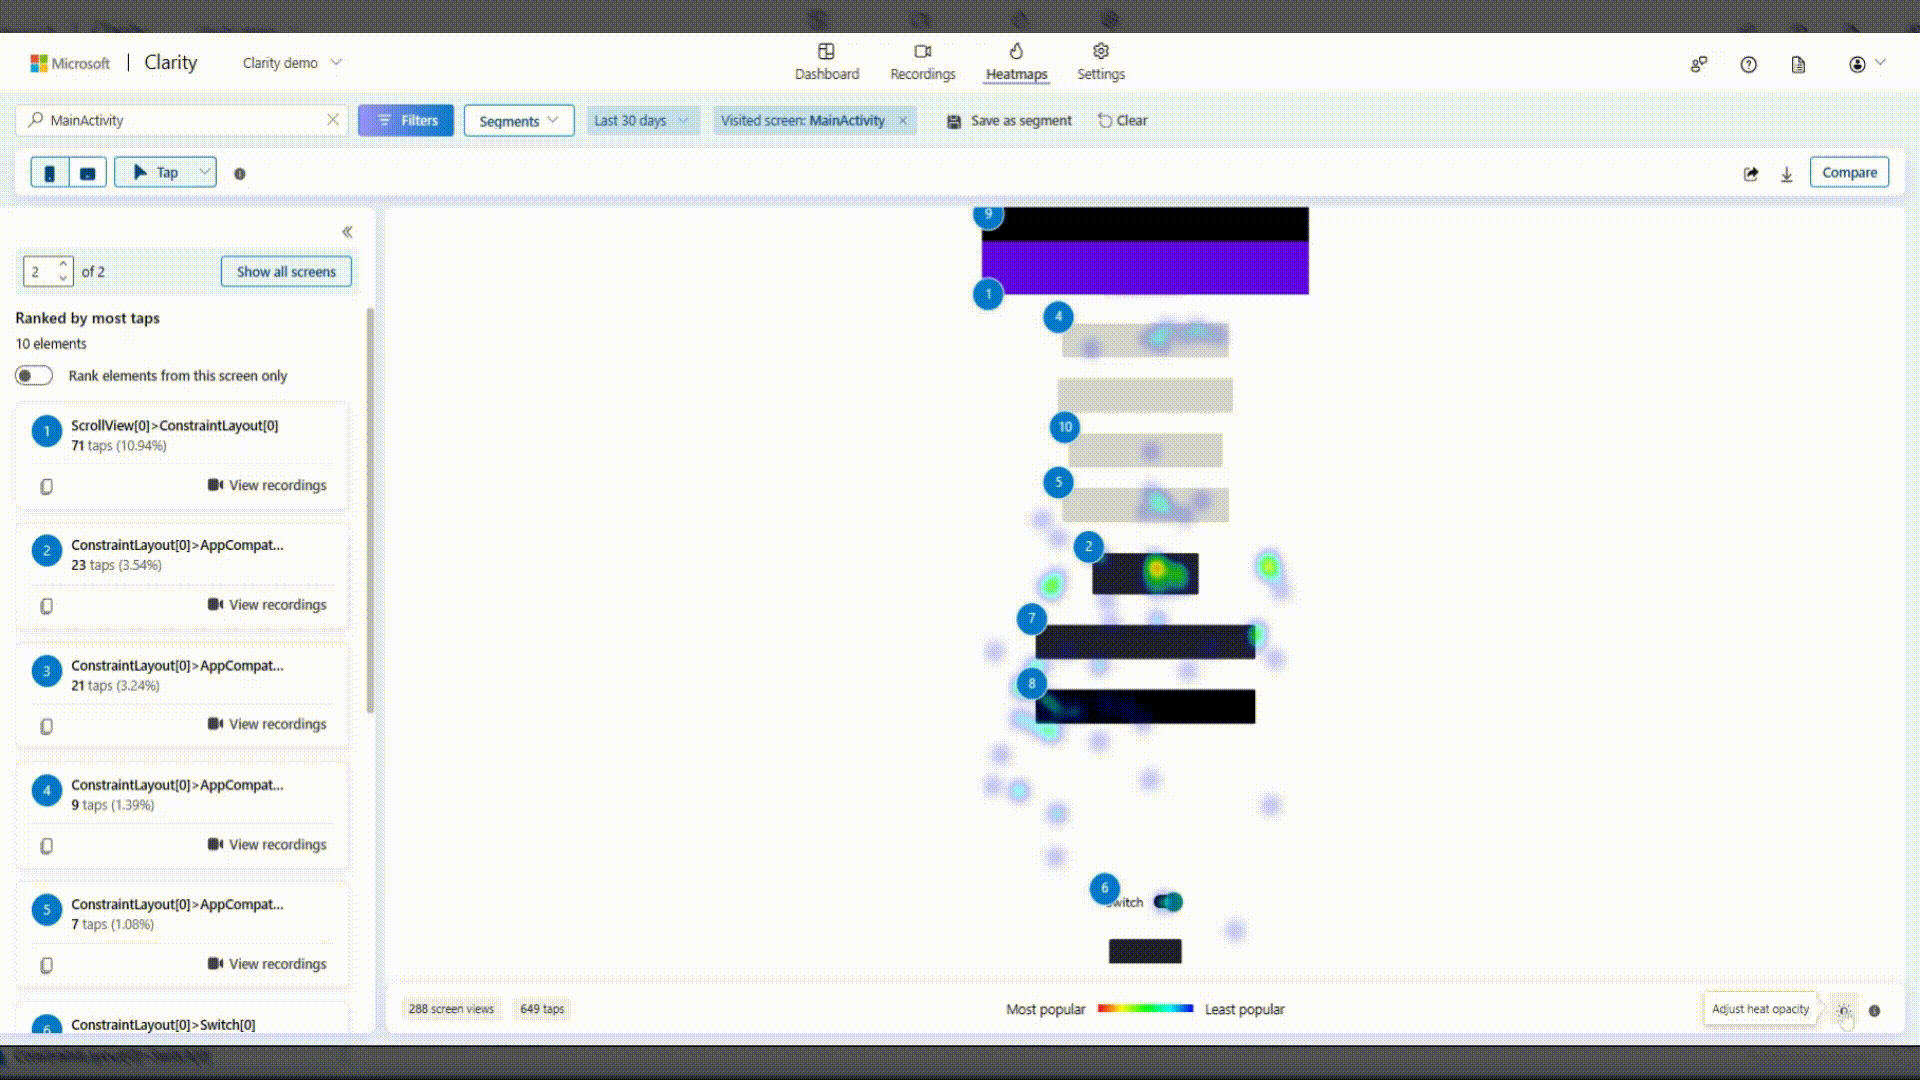
Task: Click the Settings gear icon
Action: [1100, 51]
